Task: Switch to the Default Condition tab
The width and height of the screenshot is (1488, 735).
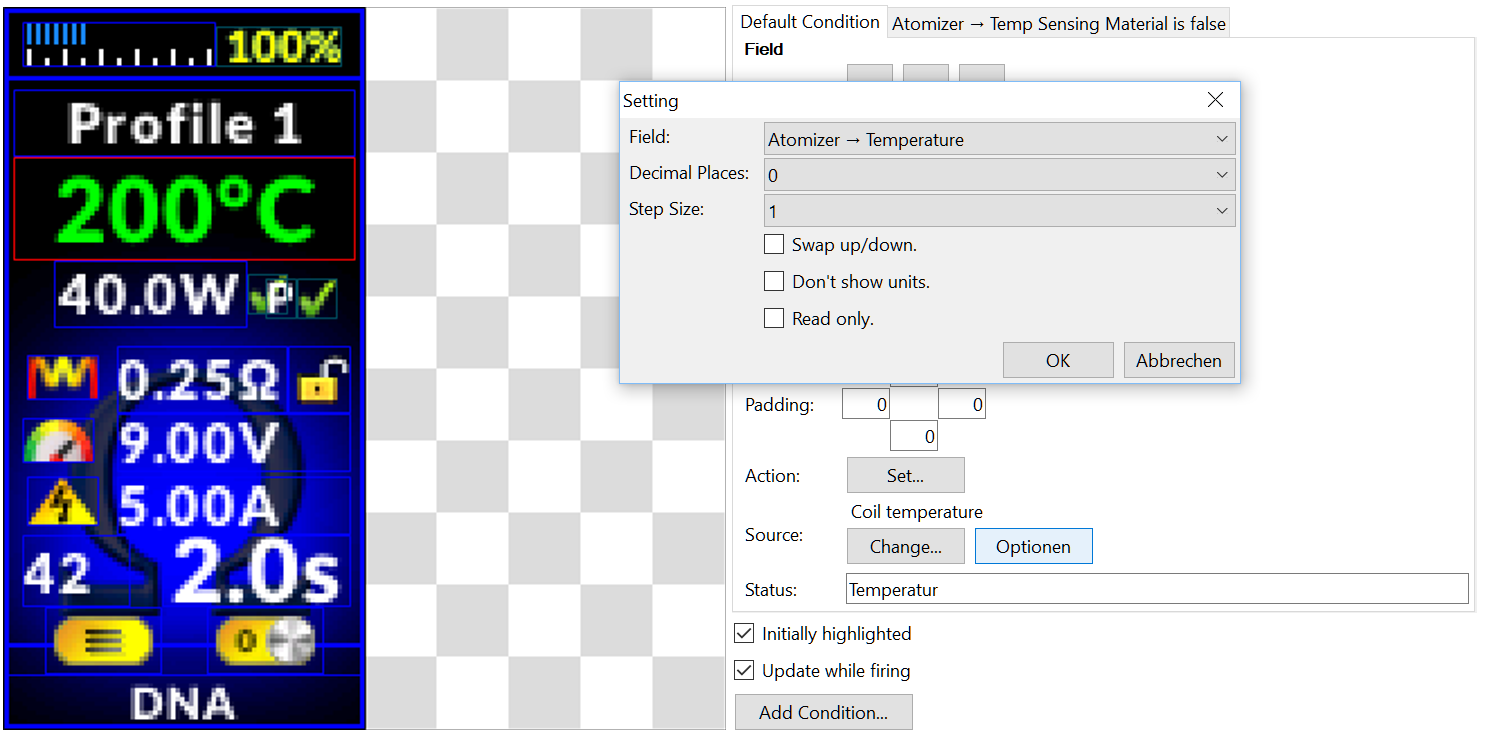Action: [810, 22]
